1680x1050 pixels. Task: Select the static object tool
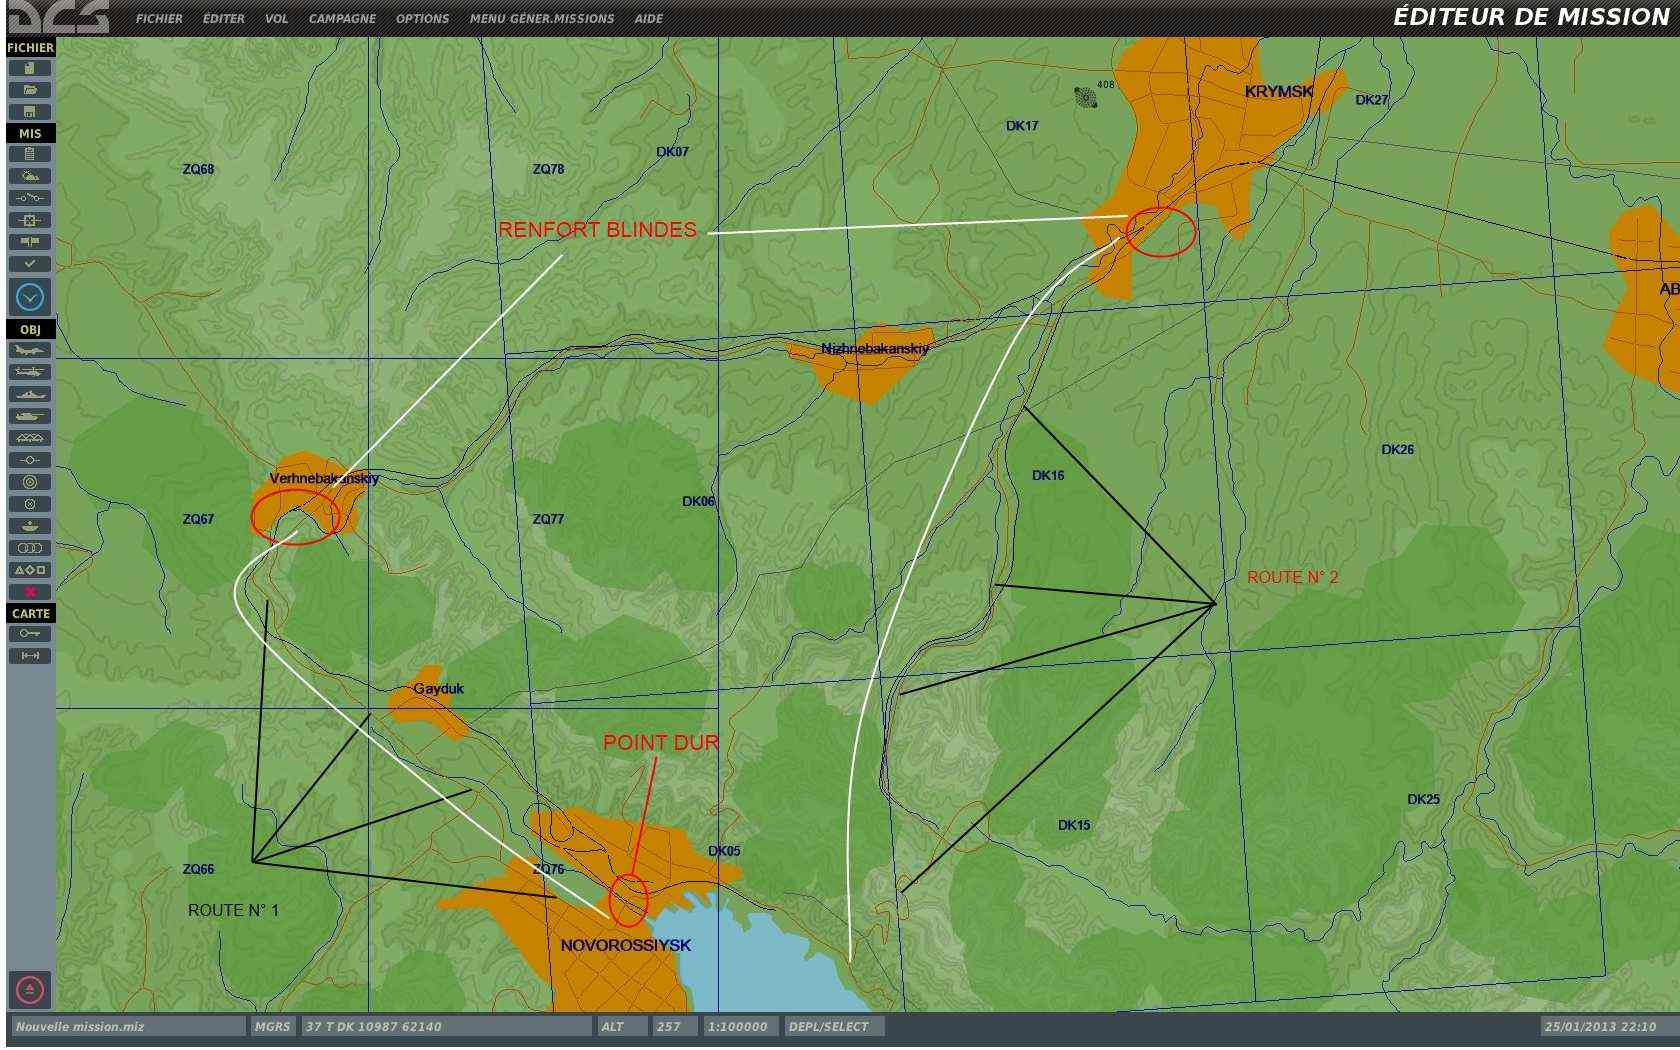(x=30, y=438)
